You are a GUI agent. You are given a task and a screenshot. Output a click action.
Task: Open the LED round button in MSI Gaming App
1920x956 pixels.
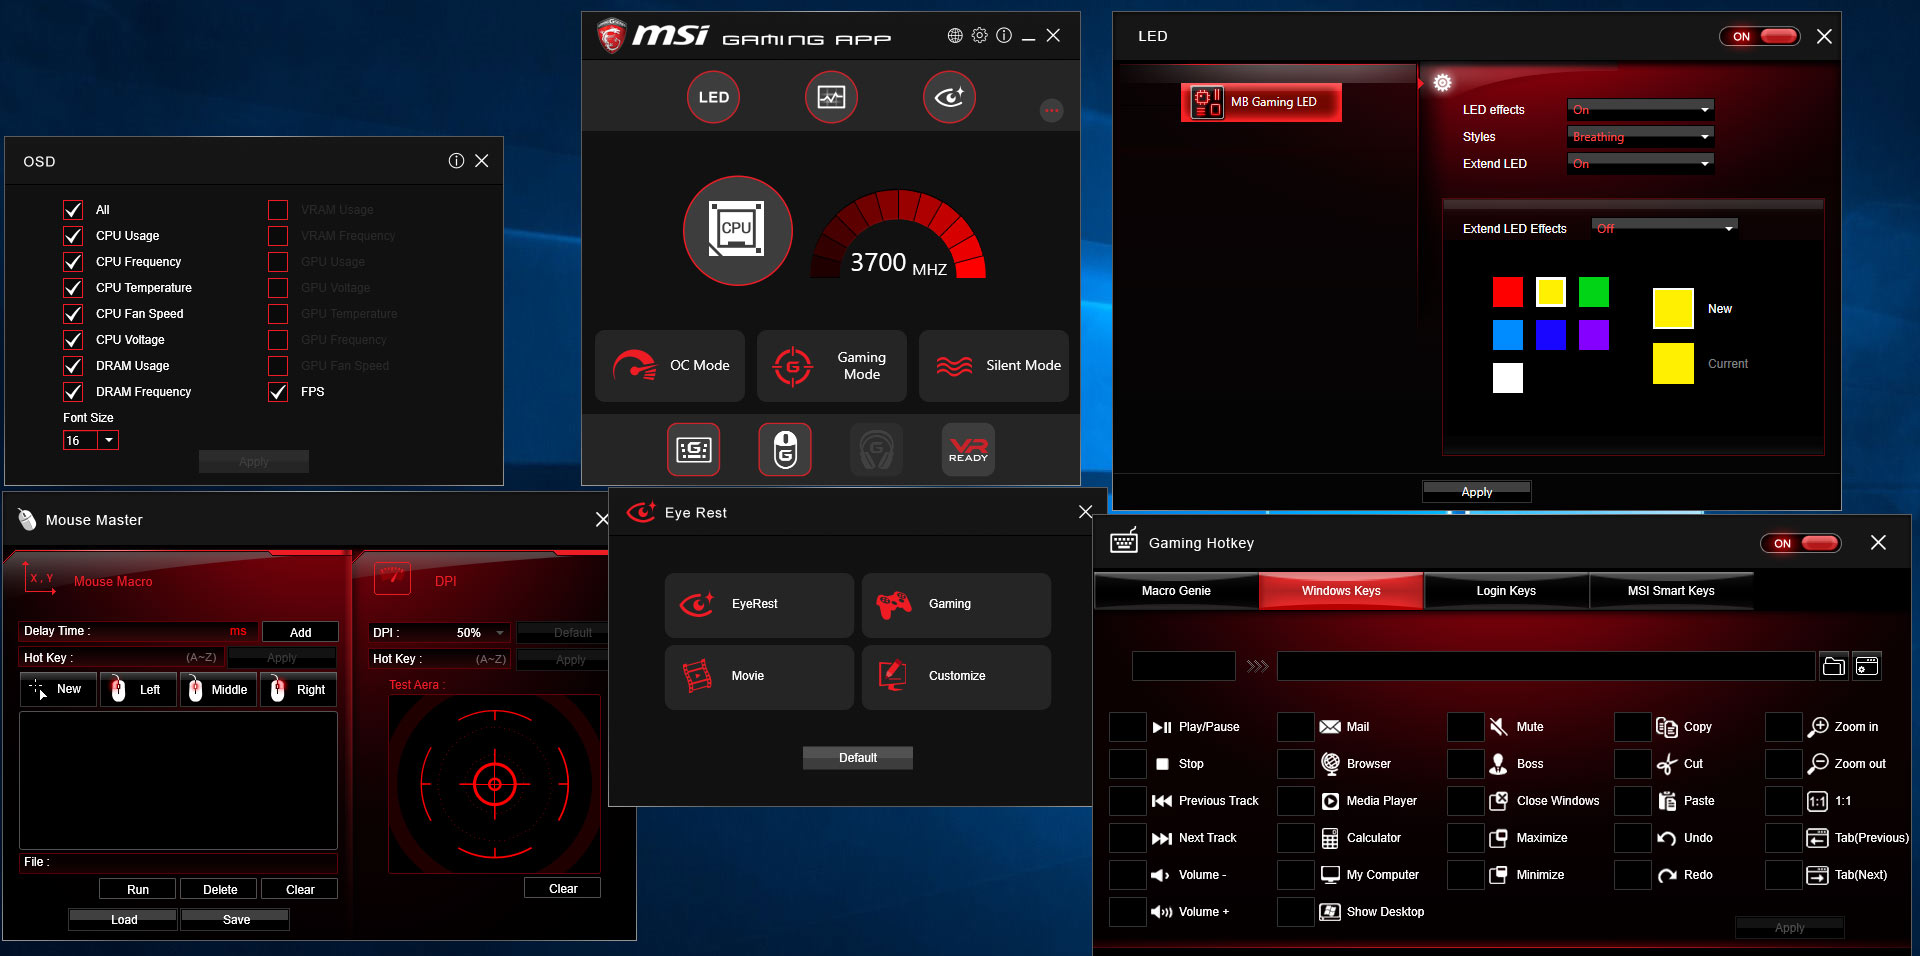713,97
